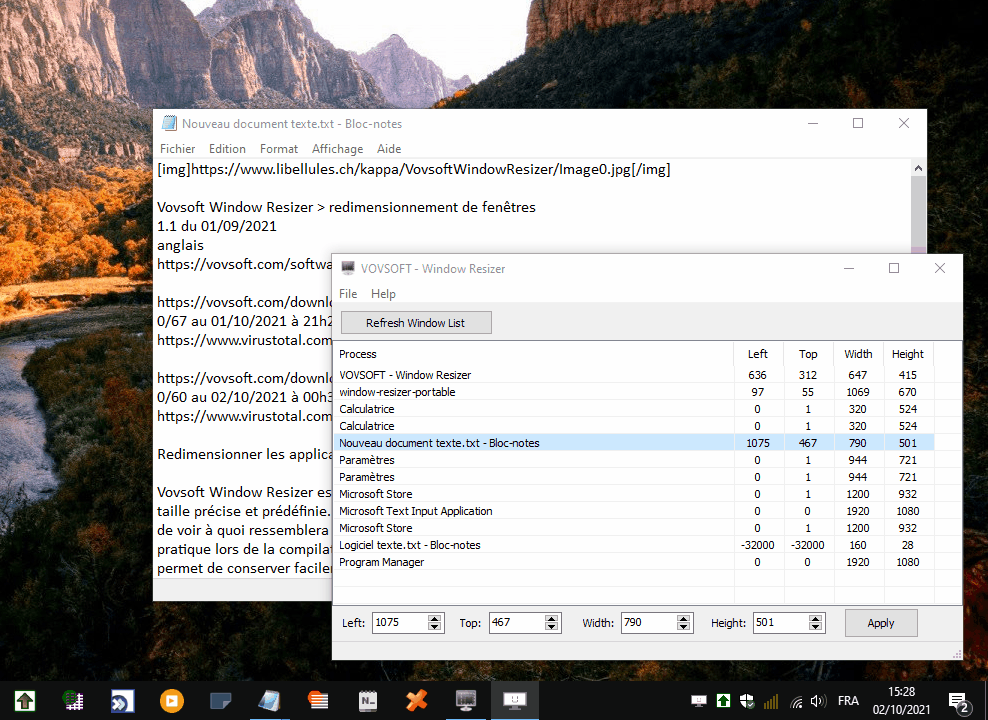Open the Aide menu in Notepad
This screenshot has height=720, width=988.
coord(389,149)
